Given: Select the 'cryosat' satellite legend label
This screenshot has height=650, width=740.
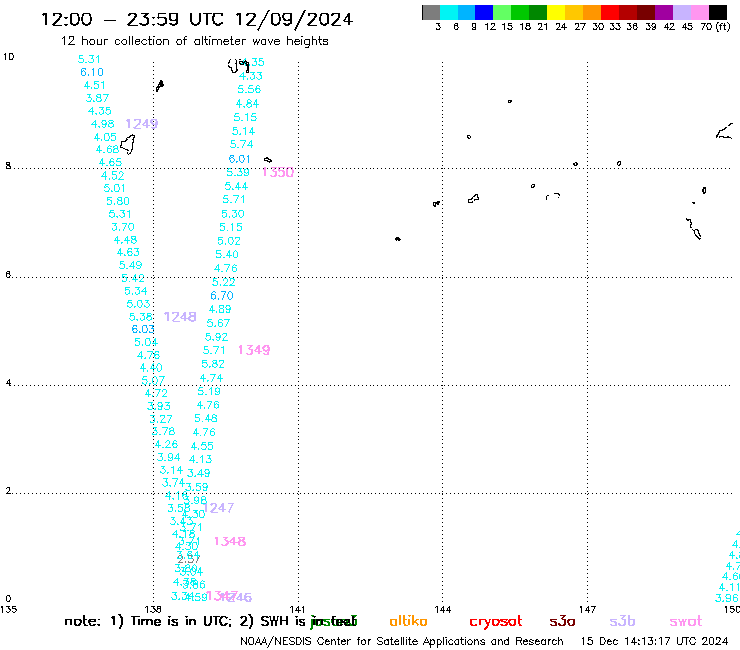Looking at the screenshot, I should point(496,622).
